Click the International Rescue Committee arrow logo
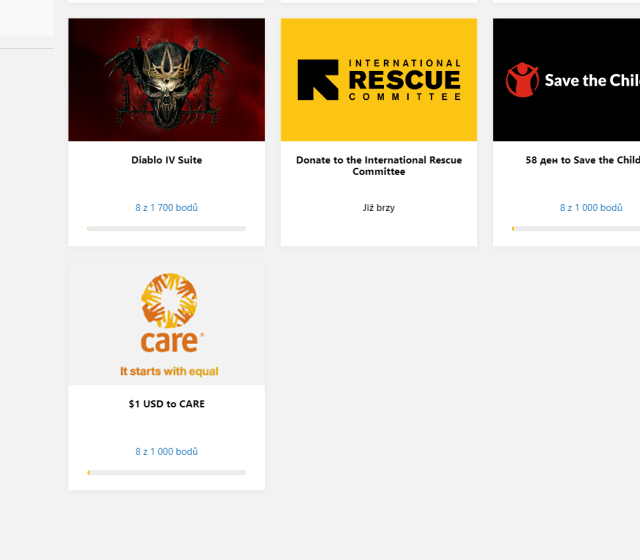The height and width of the screenshot is (560, 640). coord(318,80)
